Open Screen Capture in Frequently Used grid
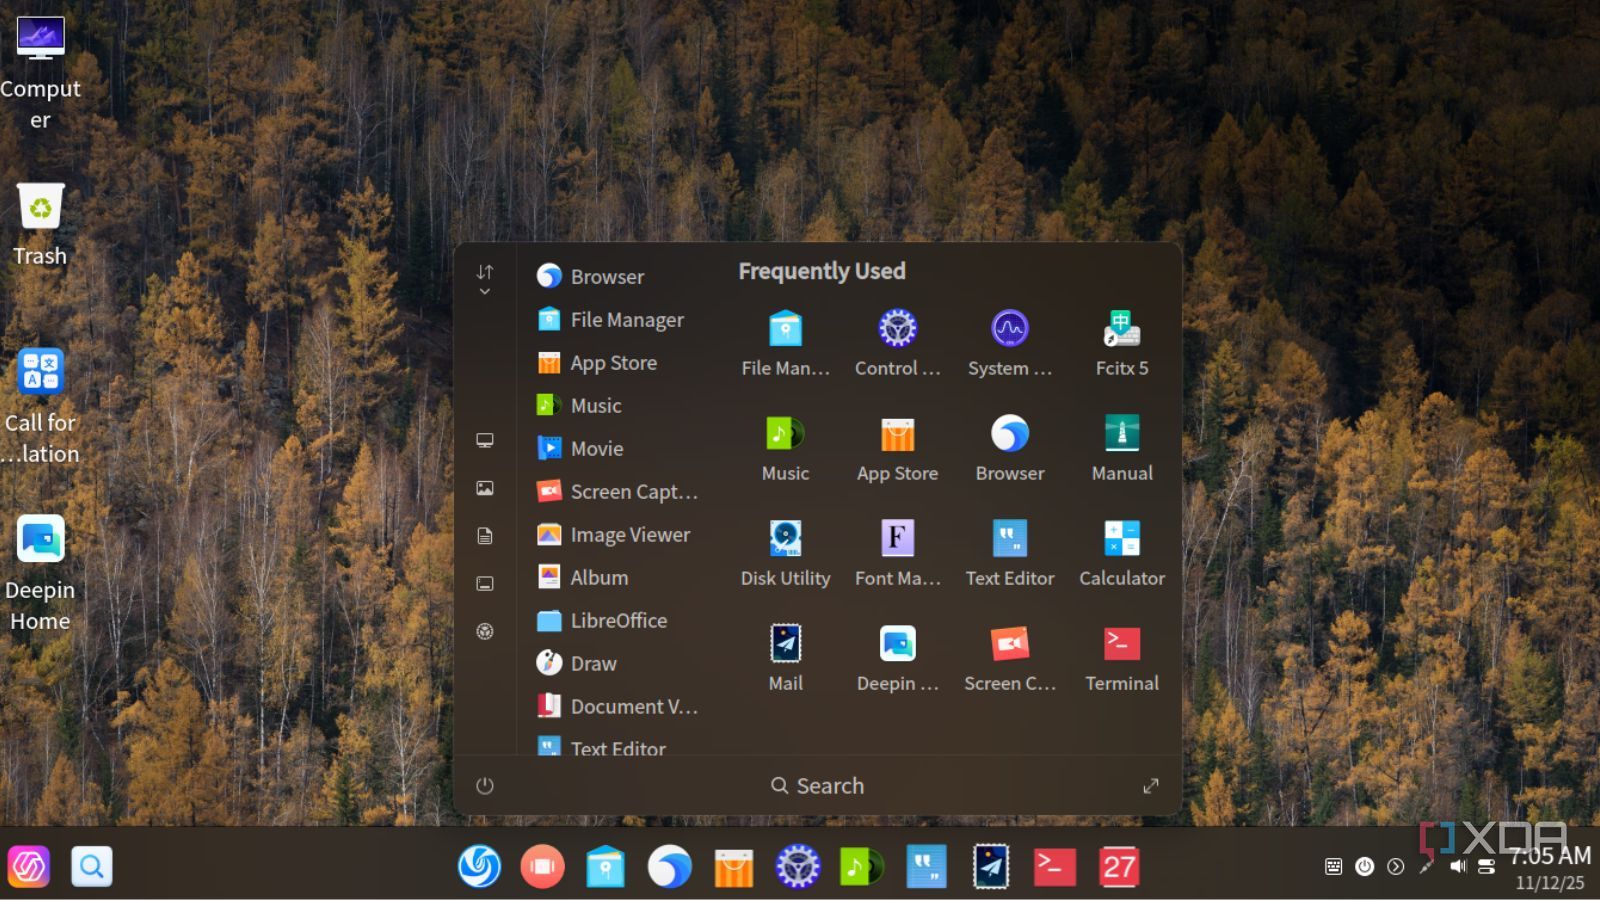 point(1010,657)
